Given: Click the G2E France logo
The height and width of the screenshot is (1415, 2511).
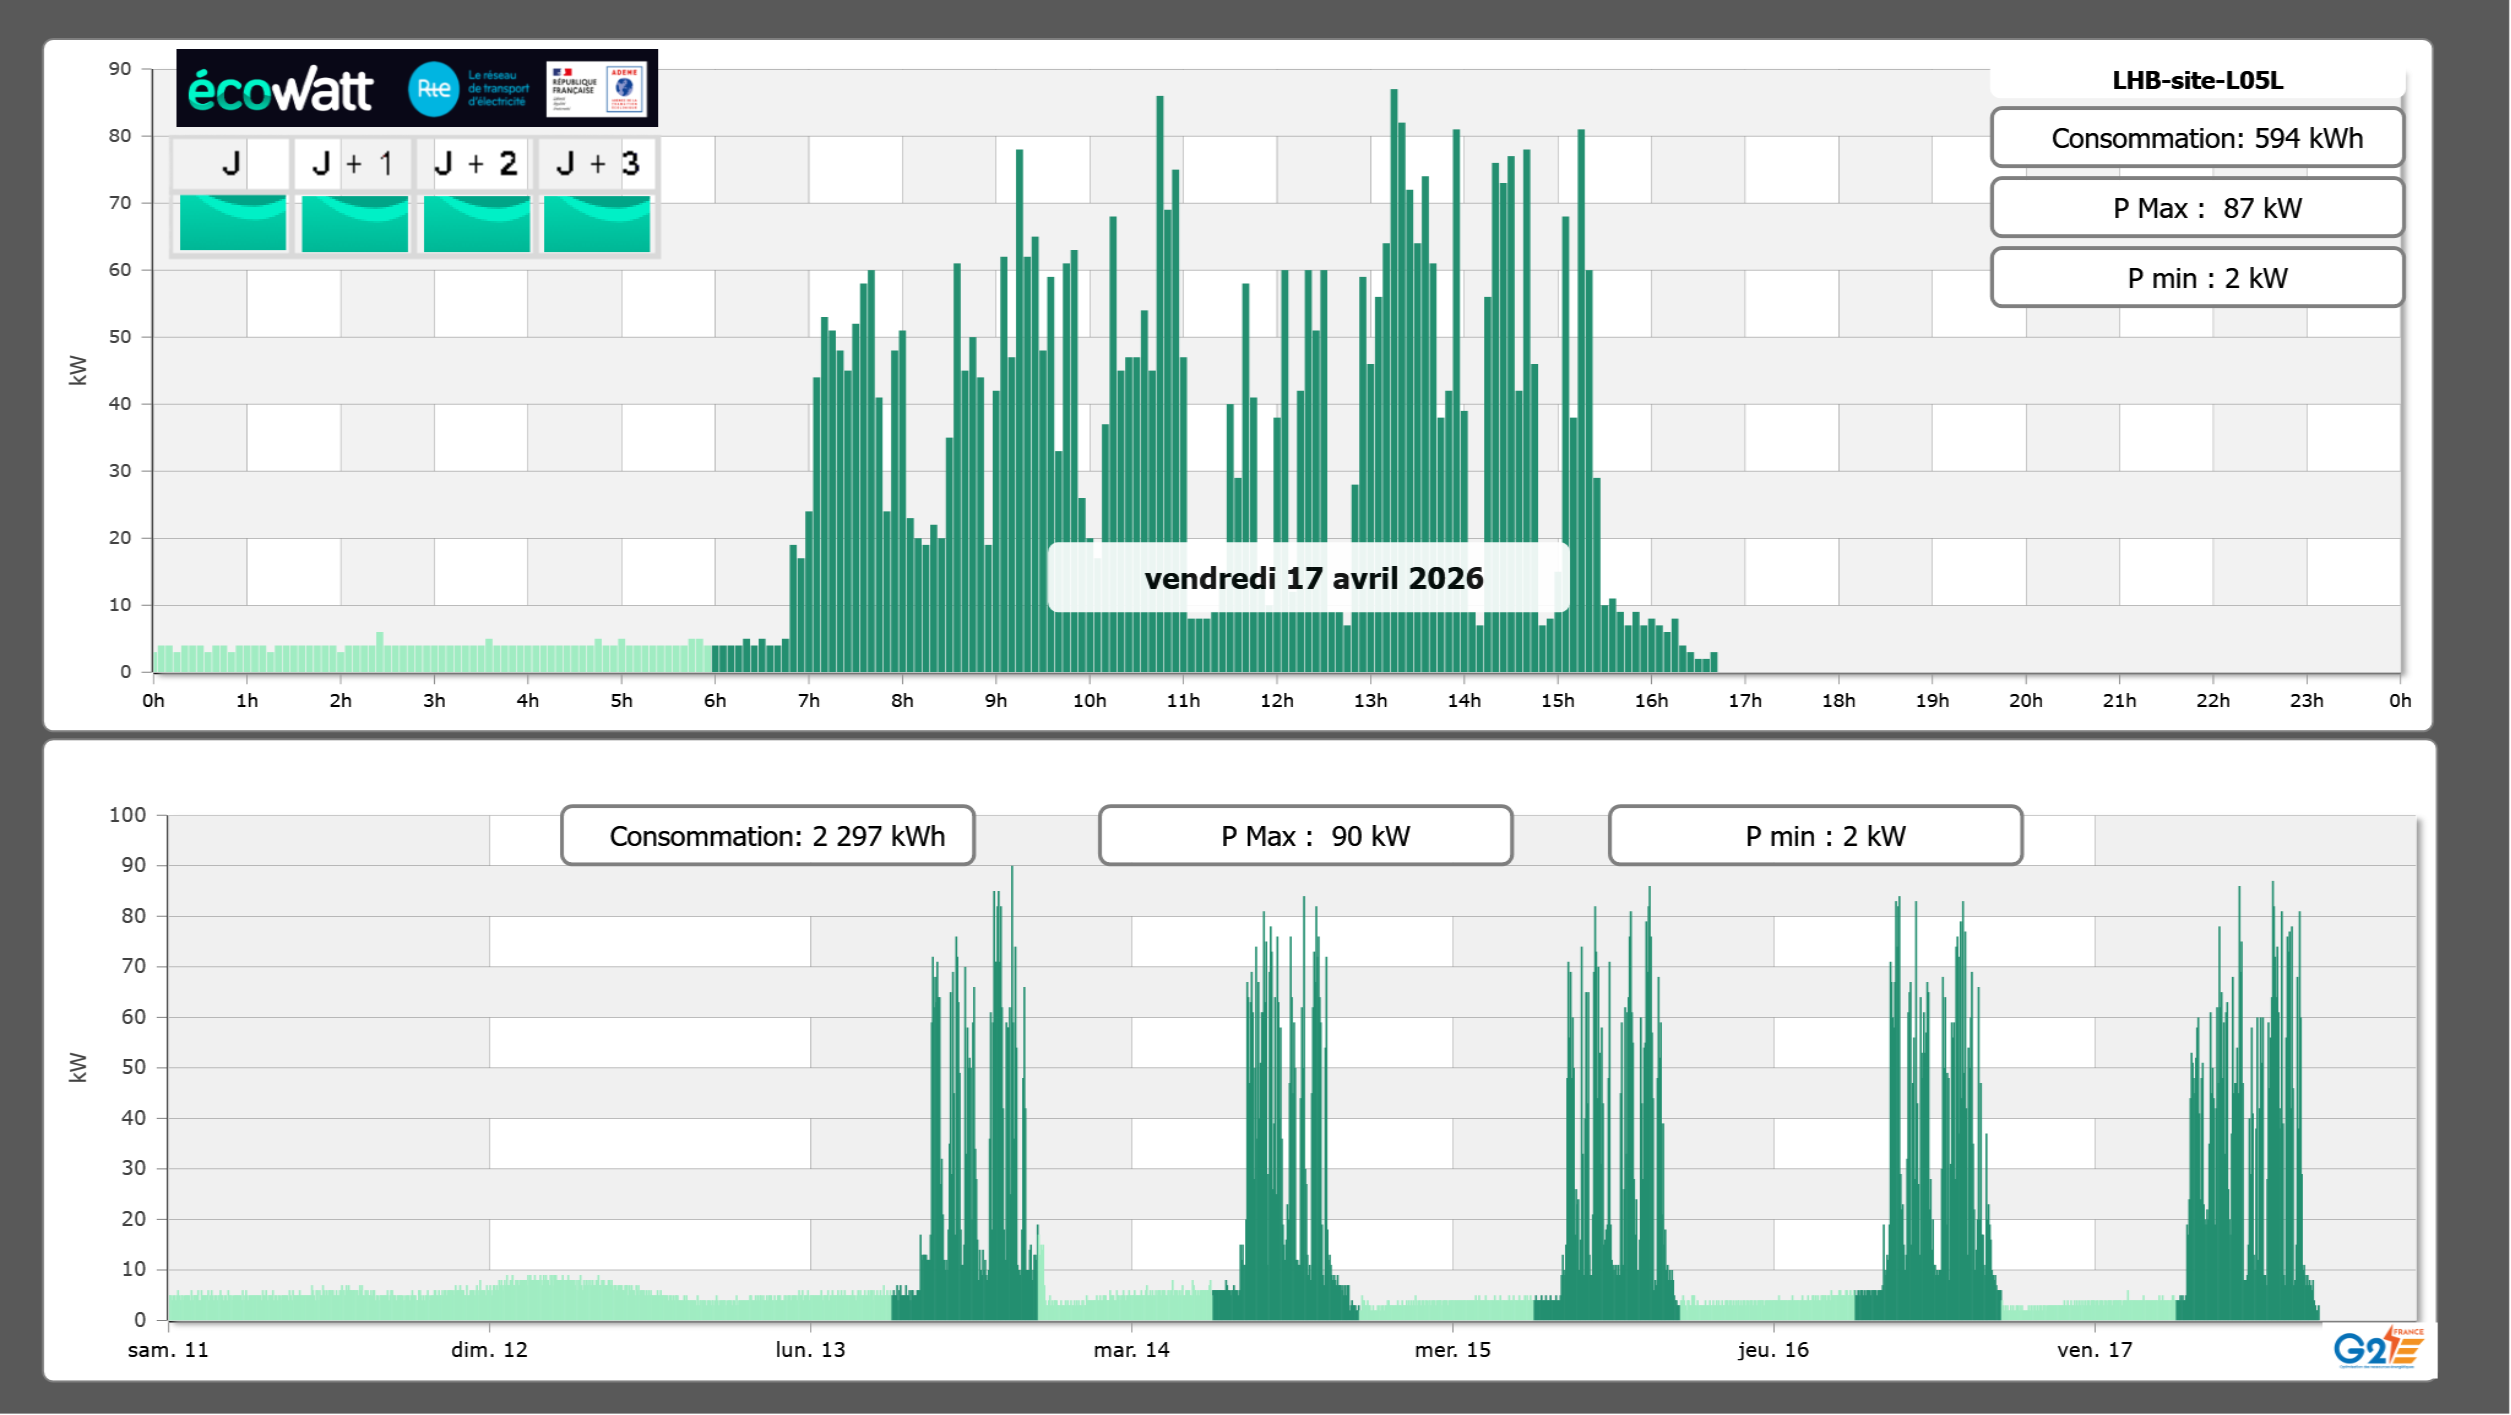Looking at the screenshot, I should (x=2378, y=1348).
